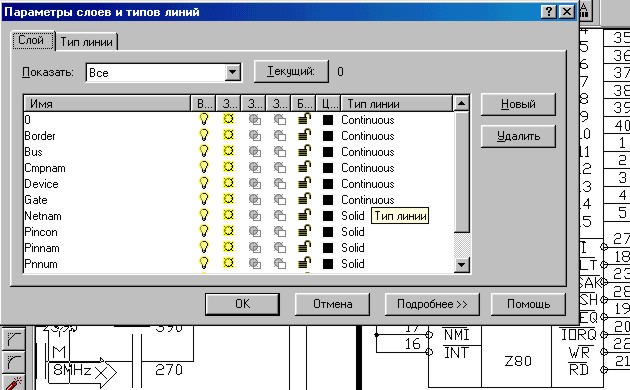Click Z80 label in the schematic

coord(518,361)
